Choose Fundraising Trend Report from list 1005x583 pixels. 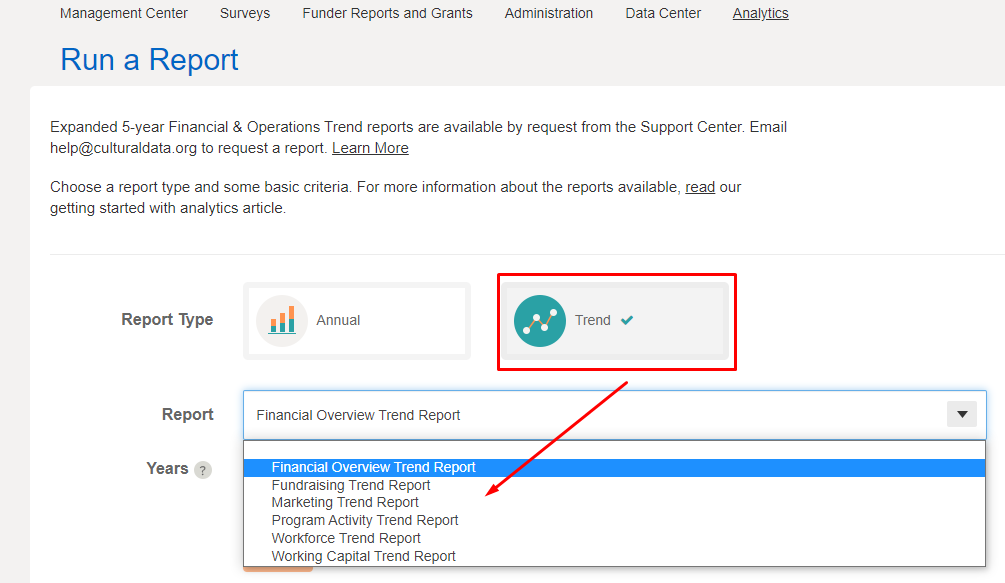click(x=351, y=485)
